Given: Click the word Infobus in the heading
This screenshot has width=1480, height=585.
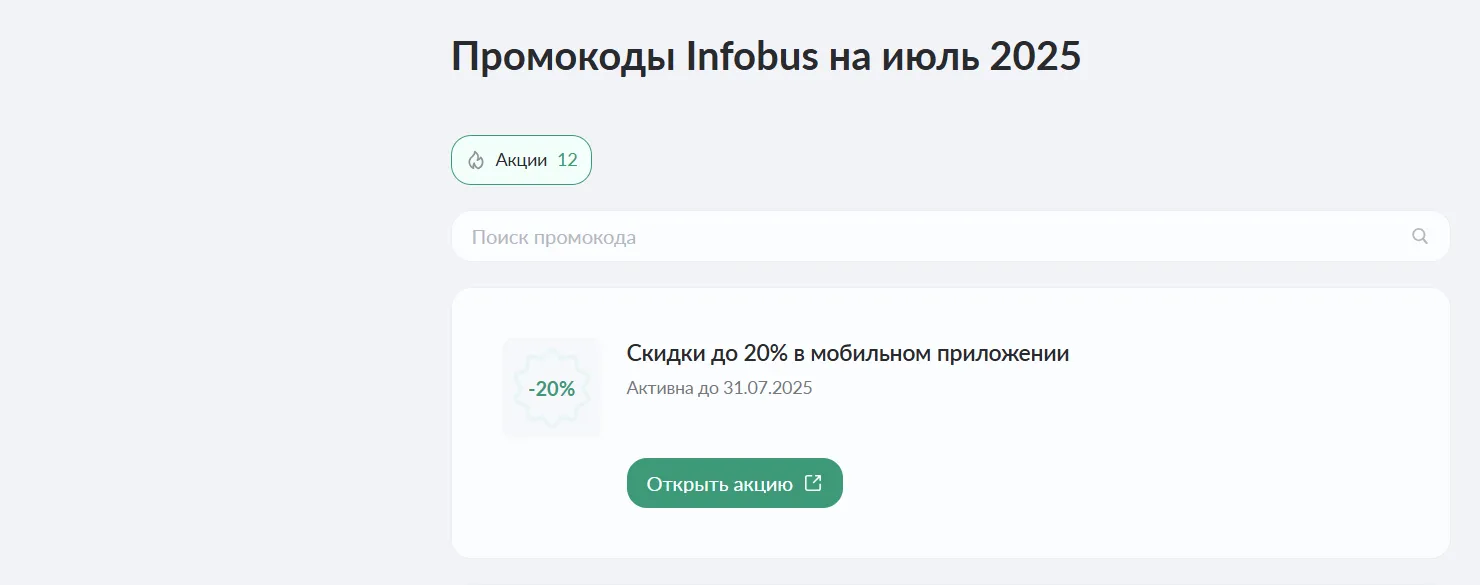Looking at the screenshot, I should [x=752, y=57].
